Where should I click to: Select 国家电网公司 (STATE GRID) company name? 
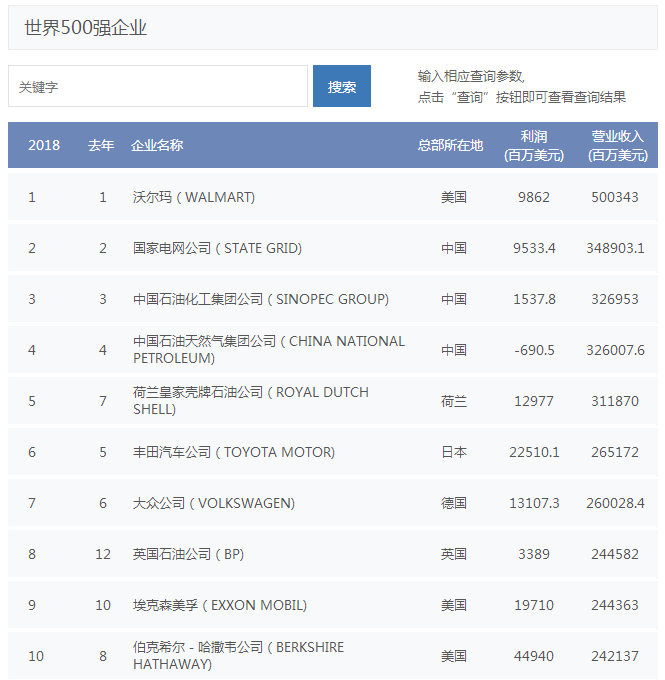point(217,248)
